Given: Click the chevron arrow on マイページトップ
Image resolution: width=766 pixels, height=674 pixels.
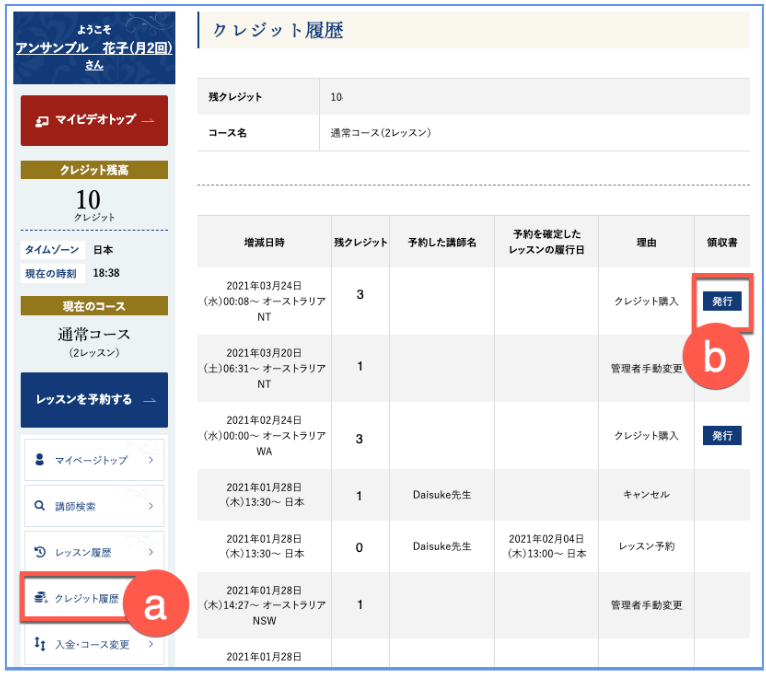Looking at the screenshot, I should (x=150, y=460).
